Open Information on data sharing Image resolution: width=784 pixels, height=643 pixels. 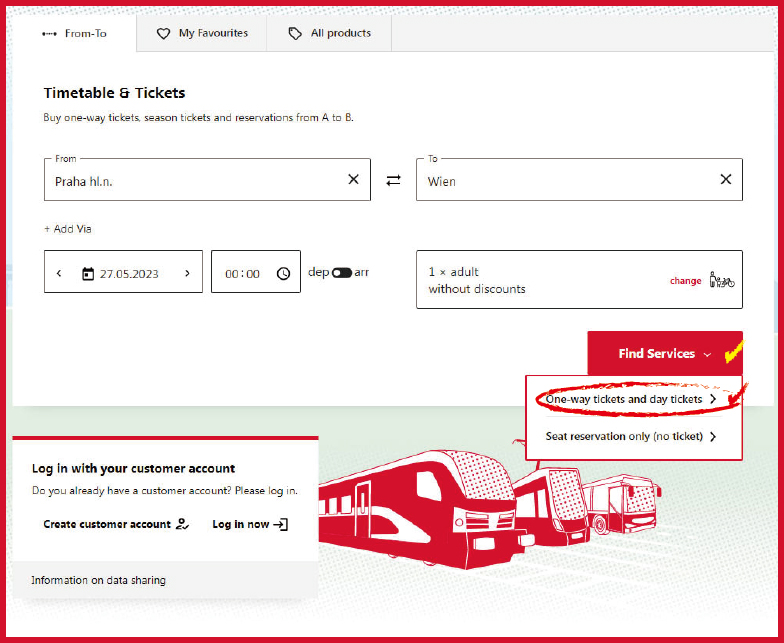(x=98, y=580)
